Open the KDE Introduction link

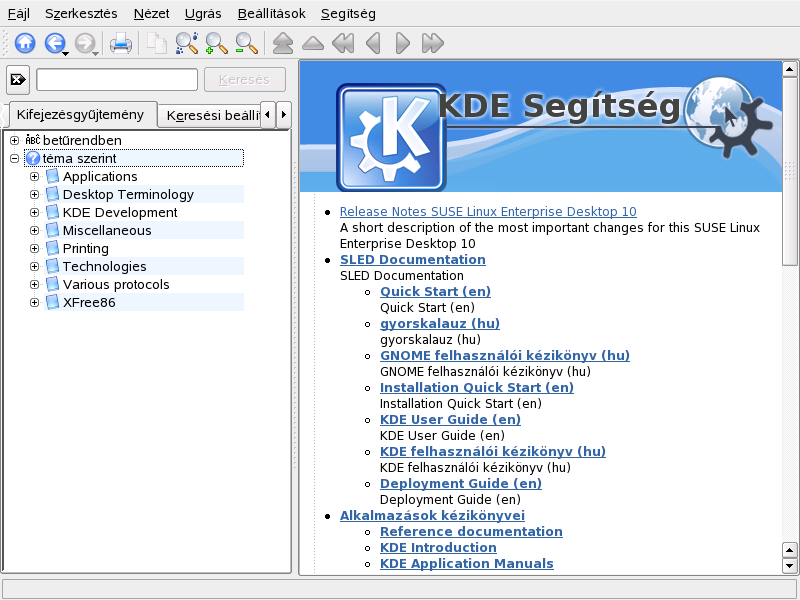[438, 547]
